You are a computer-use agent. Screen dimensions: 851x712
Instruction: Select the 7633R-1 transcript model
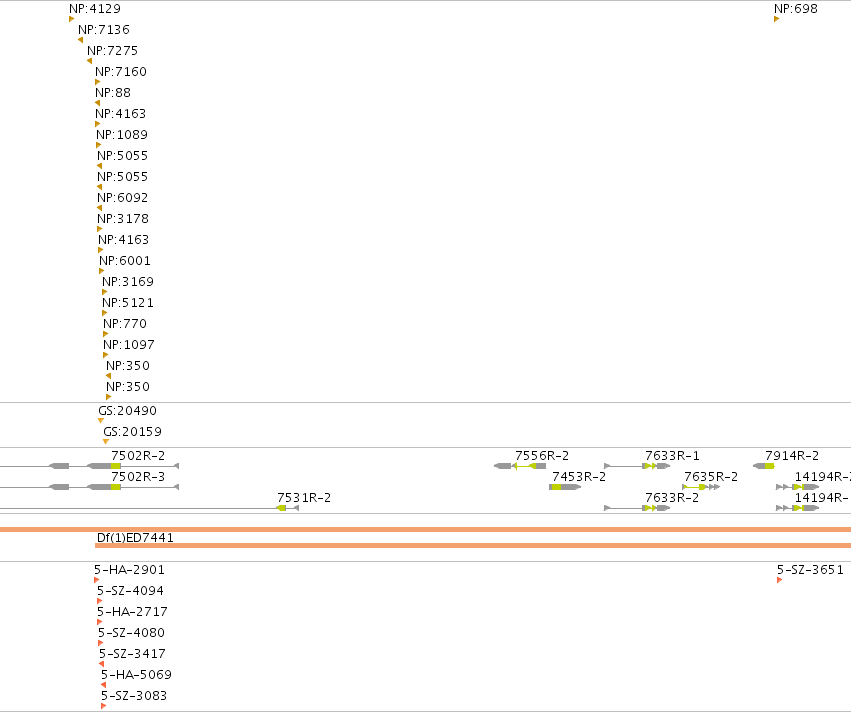637,466
